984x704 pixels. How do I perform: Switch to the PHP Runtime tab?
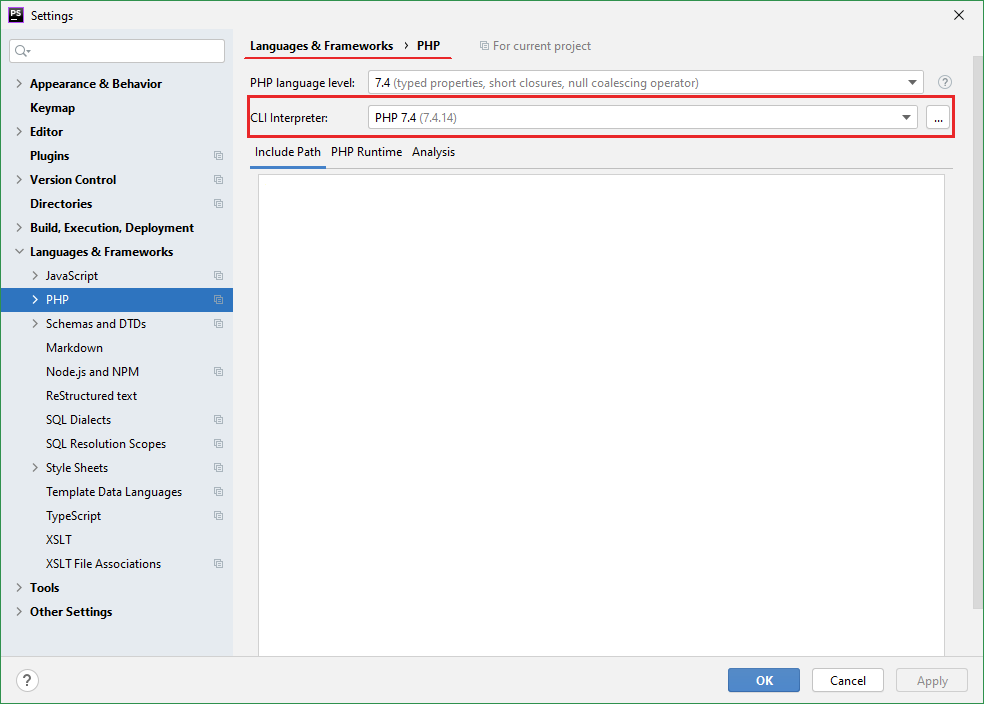(366, 152)
